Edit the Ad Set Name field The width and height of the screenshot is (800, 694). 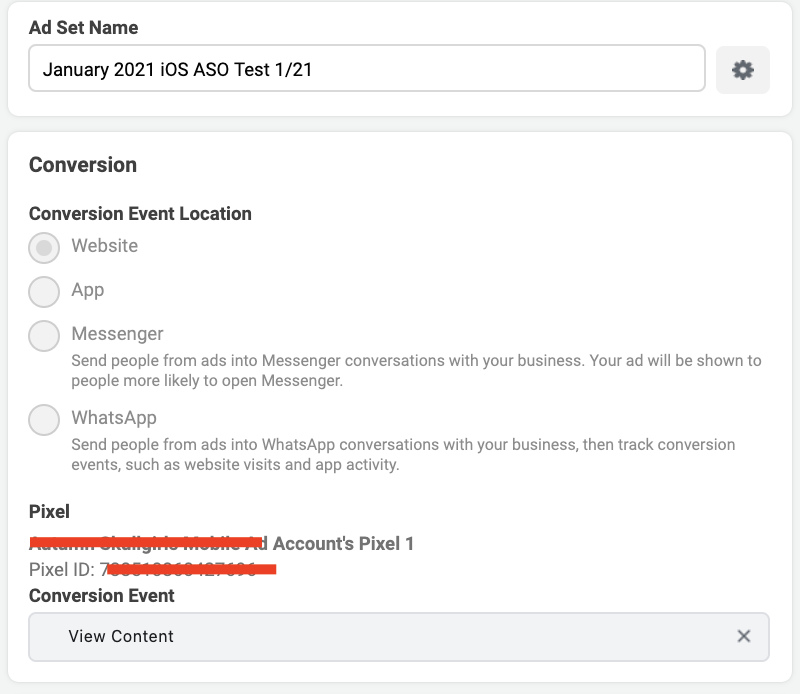coord(367,68)
